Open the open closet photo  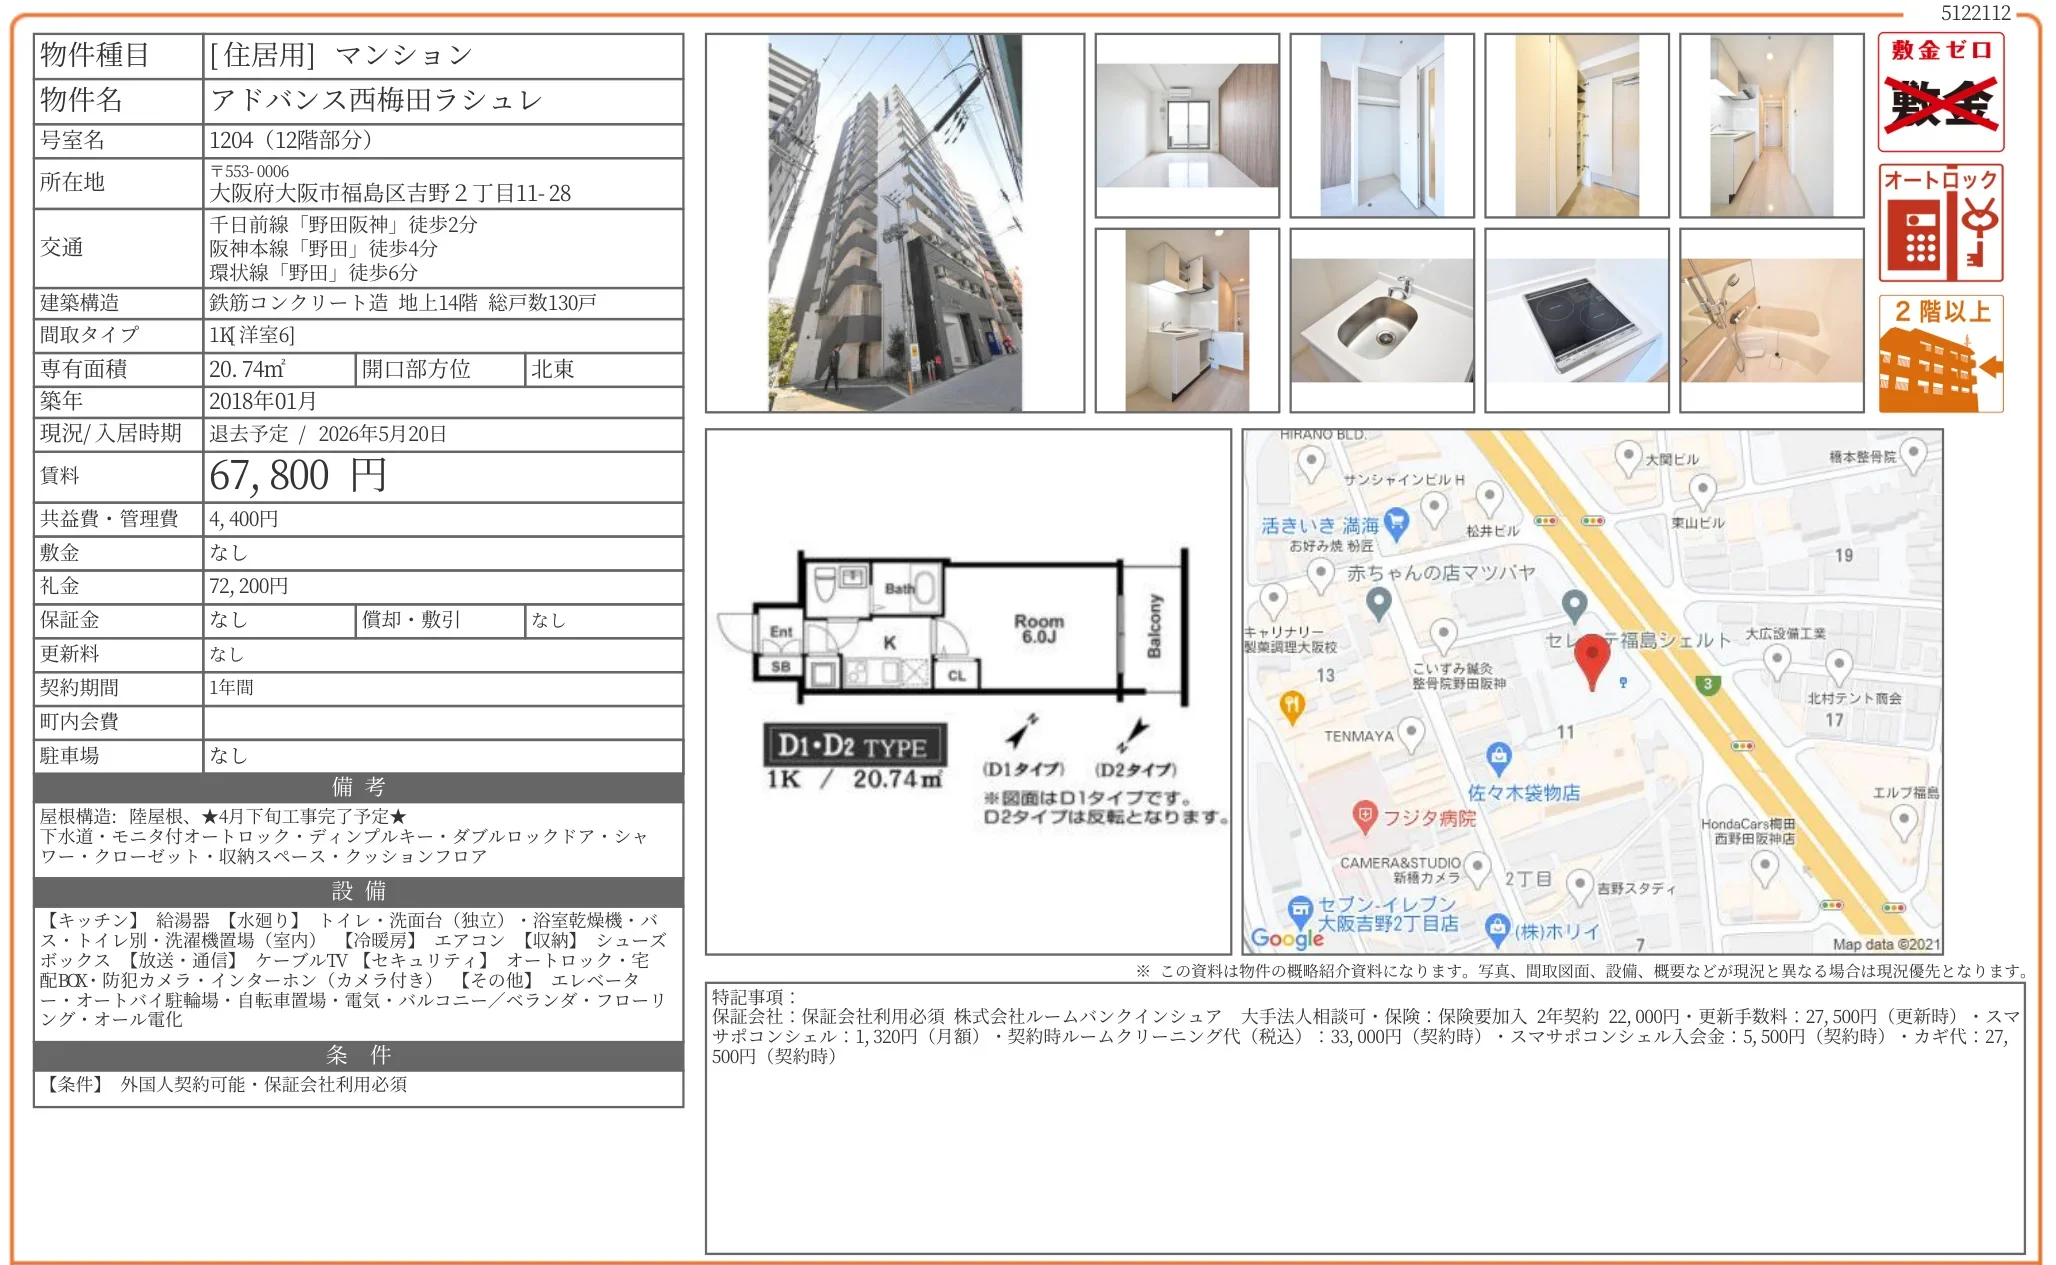click(x=1381, y=125)
